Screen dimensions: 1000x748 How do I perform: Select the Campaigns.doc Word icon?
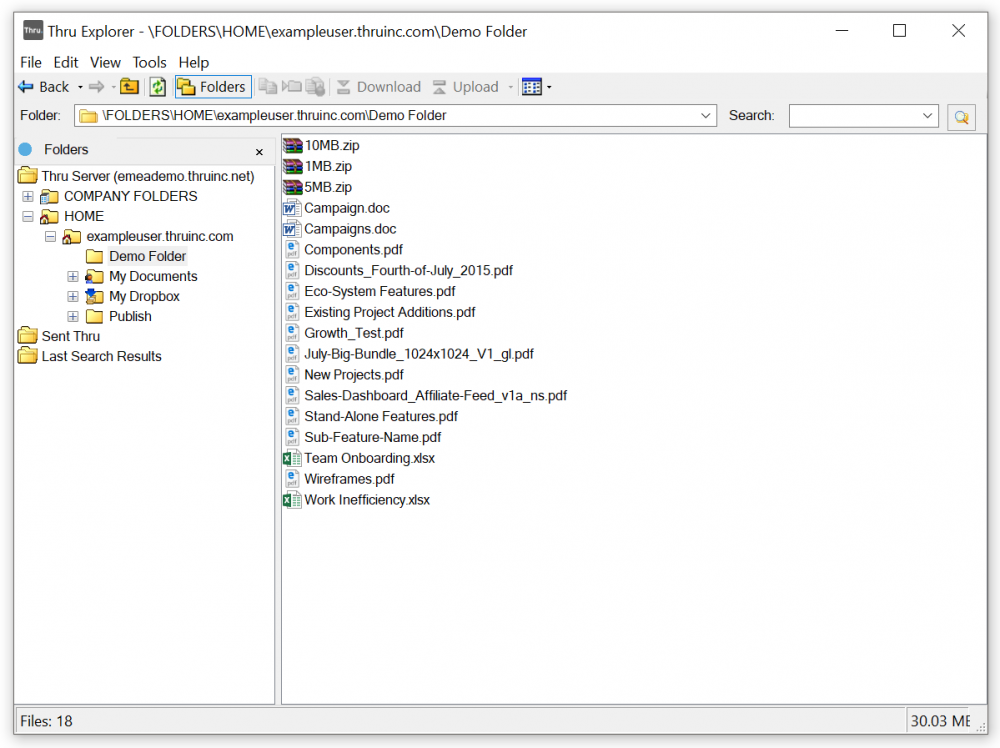coord(291,229)
